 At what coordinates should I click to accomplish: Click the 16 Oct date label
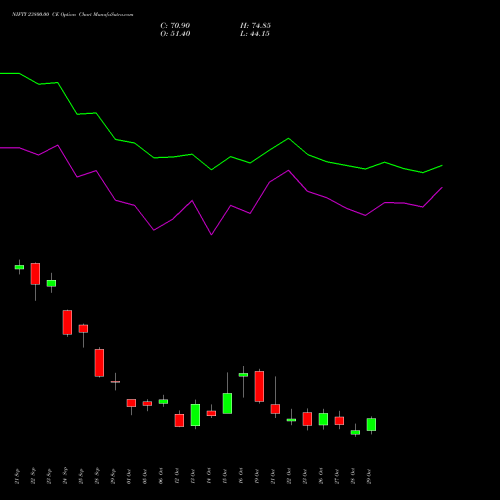point(241,476)
